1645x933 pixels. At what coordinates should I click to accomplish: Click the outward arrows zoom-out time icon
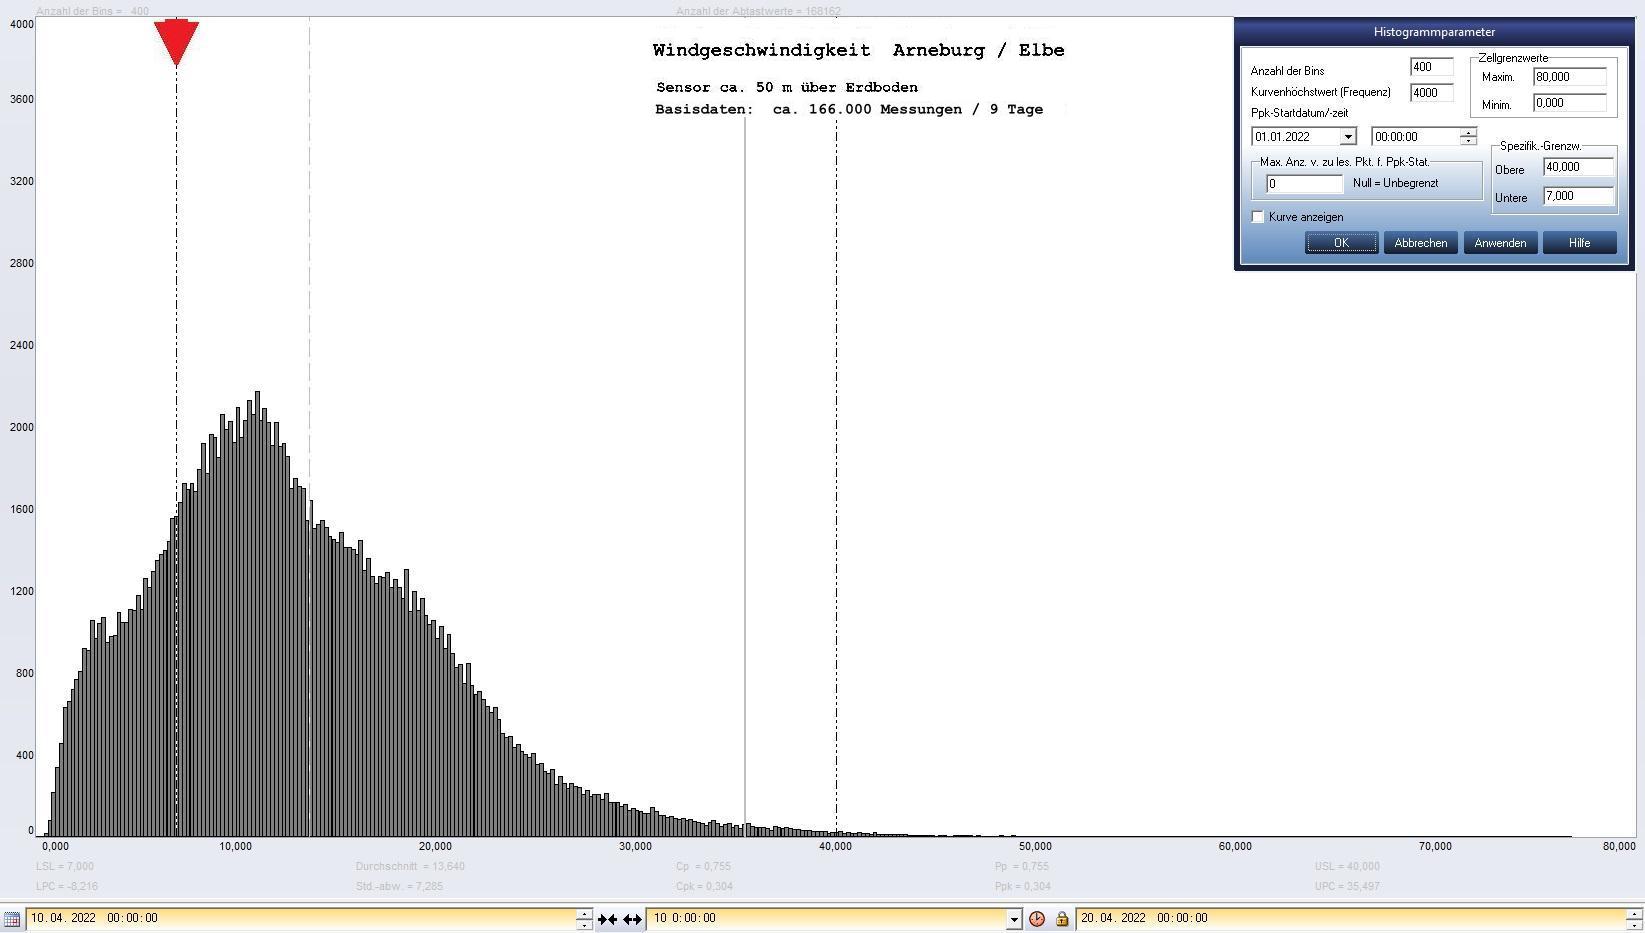coord(632,919)
